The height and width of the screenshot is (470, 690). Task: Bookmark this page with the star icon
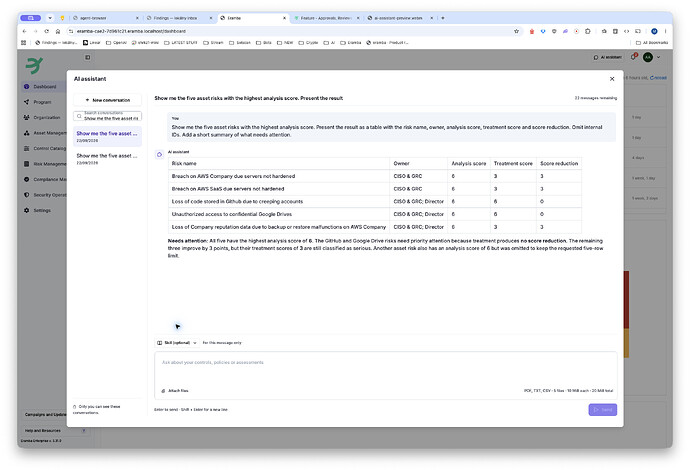[516, 31]
